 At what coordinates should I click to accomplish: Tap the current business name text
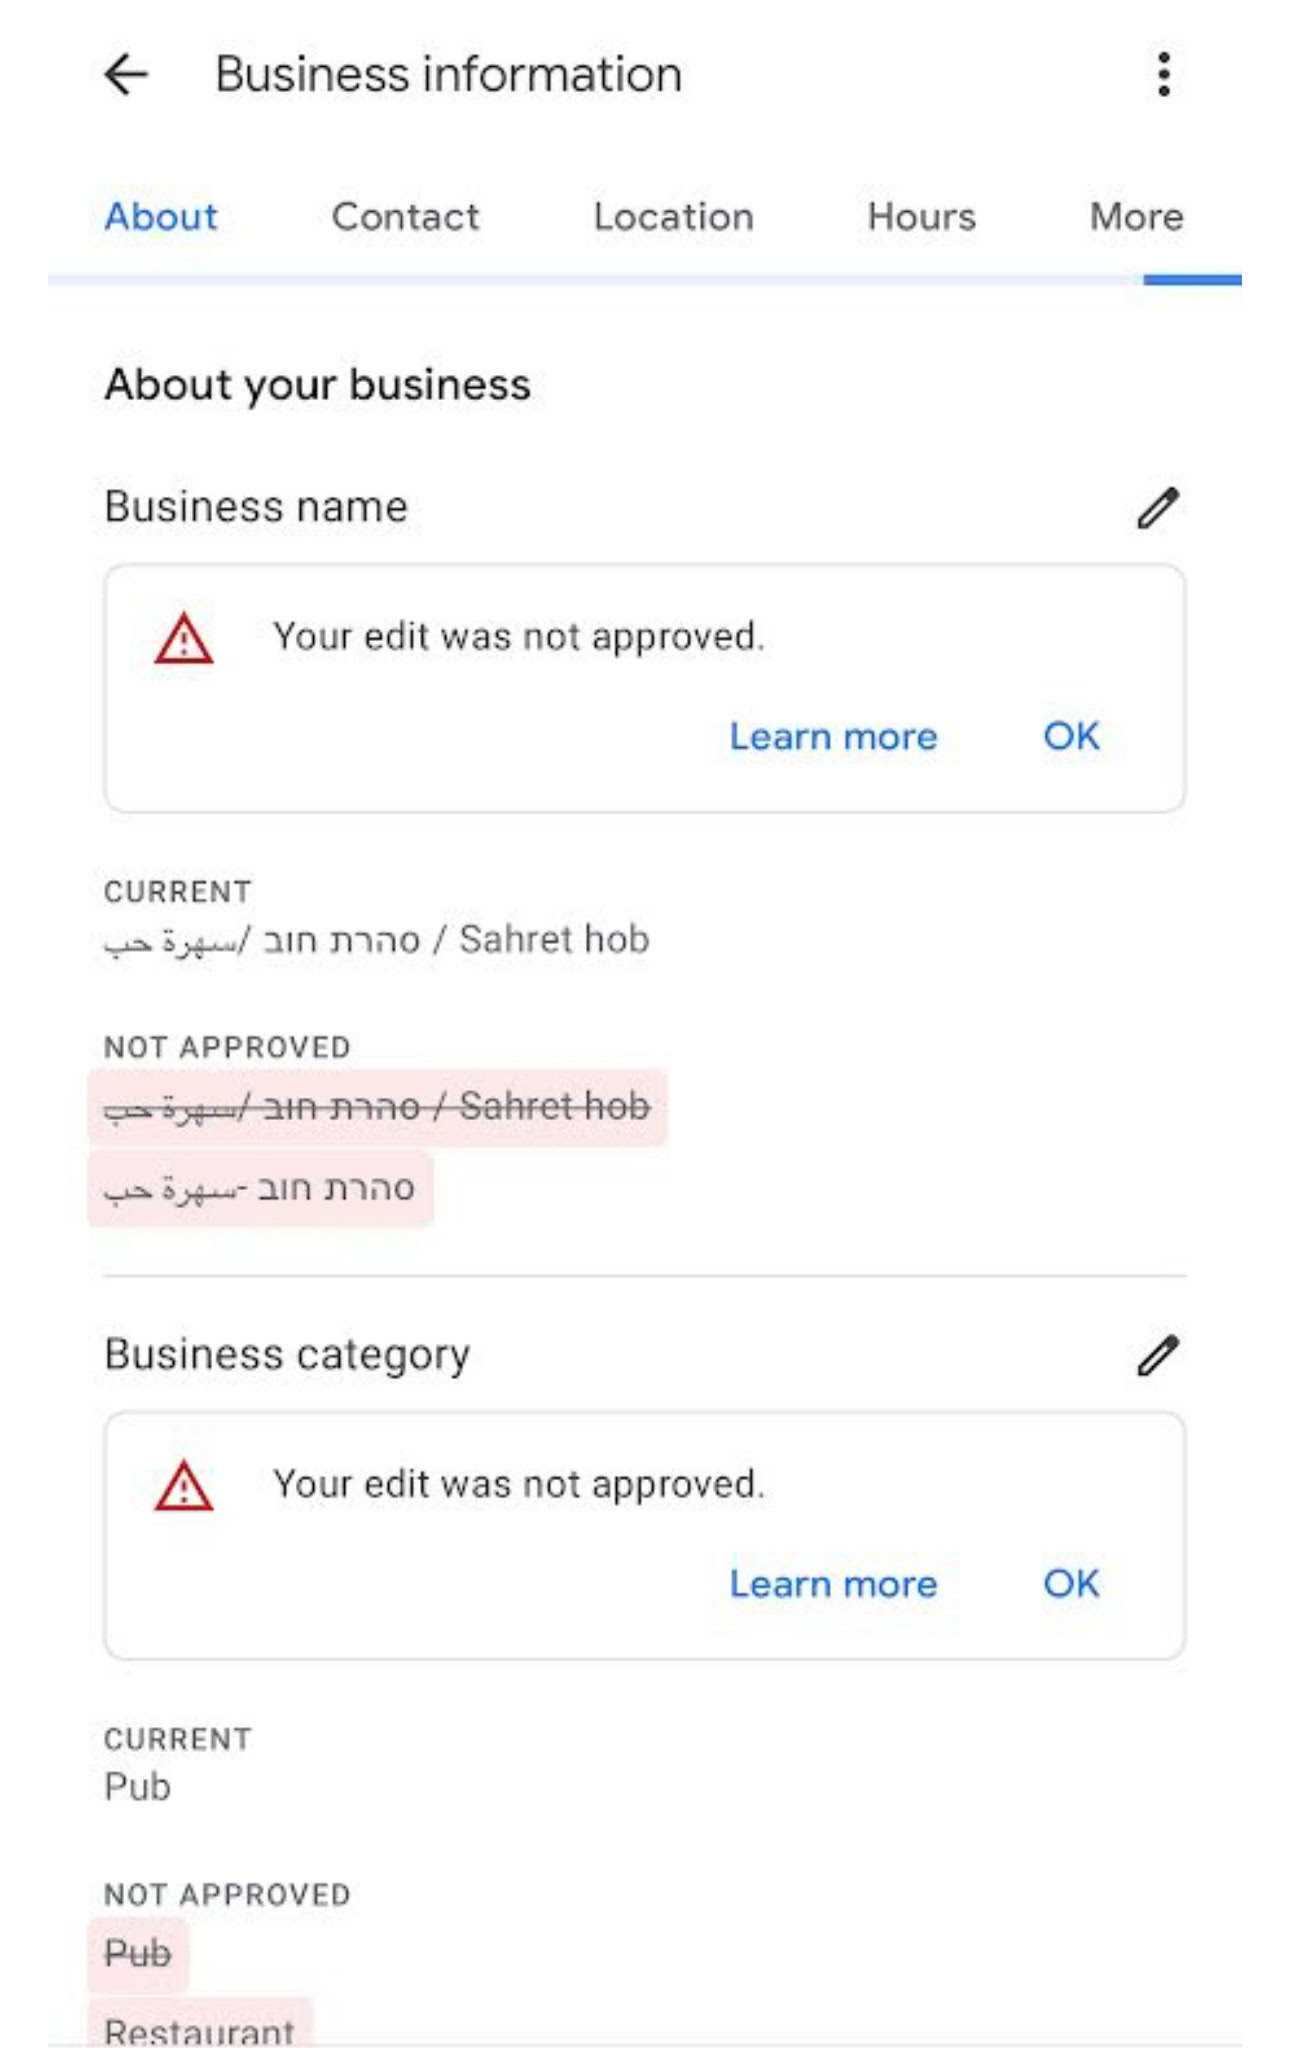377,941
